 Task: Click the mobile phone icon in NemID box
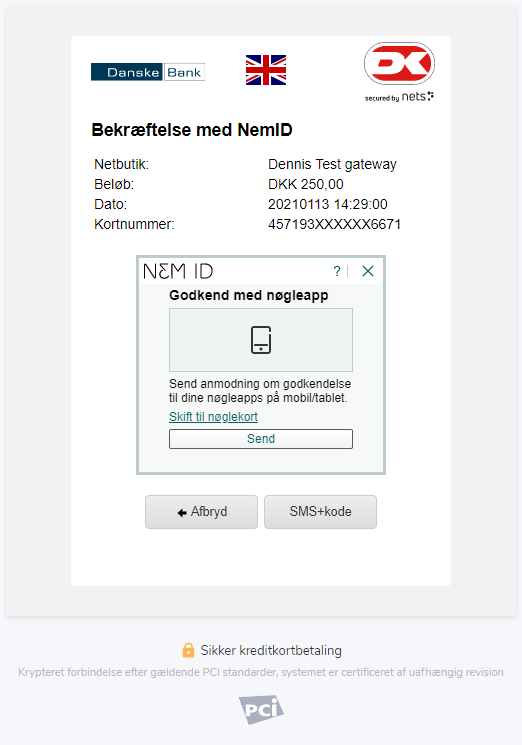pos(261,340)
